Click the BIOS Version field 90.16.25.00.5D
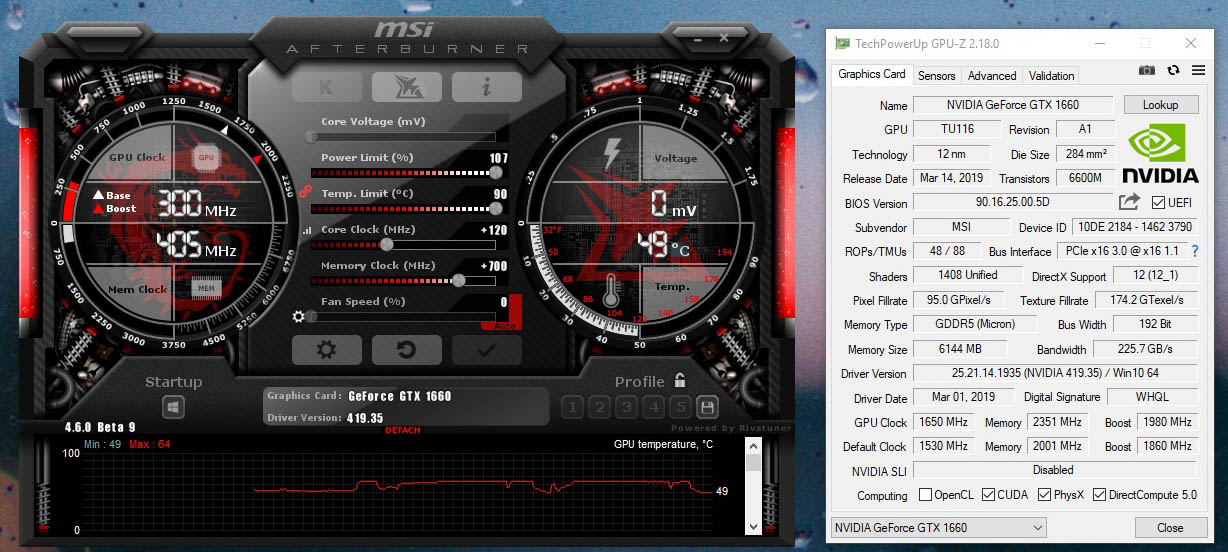The height and width of the screenshot is (552, 1228). (1013, 203)
